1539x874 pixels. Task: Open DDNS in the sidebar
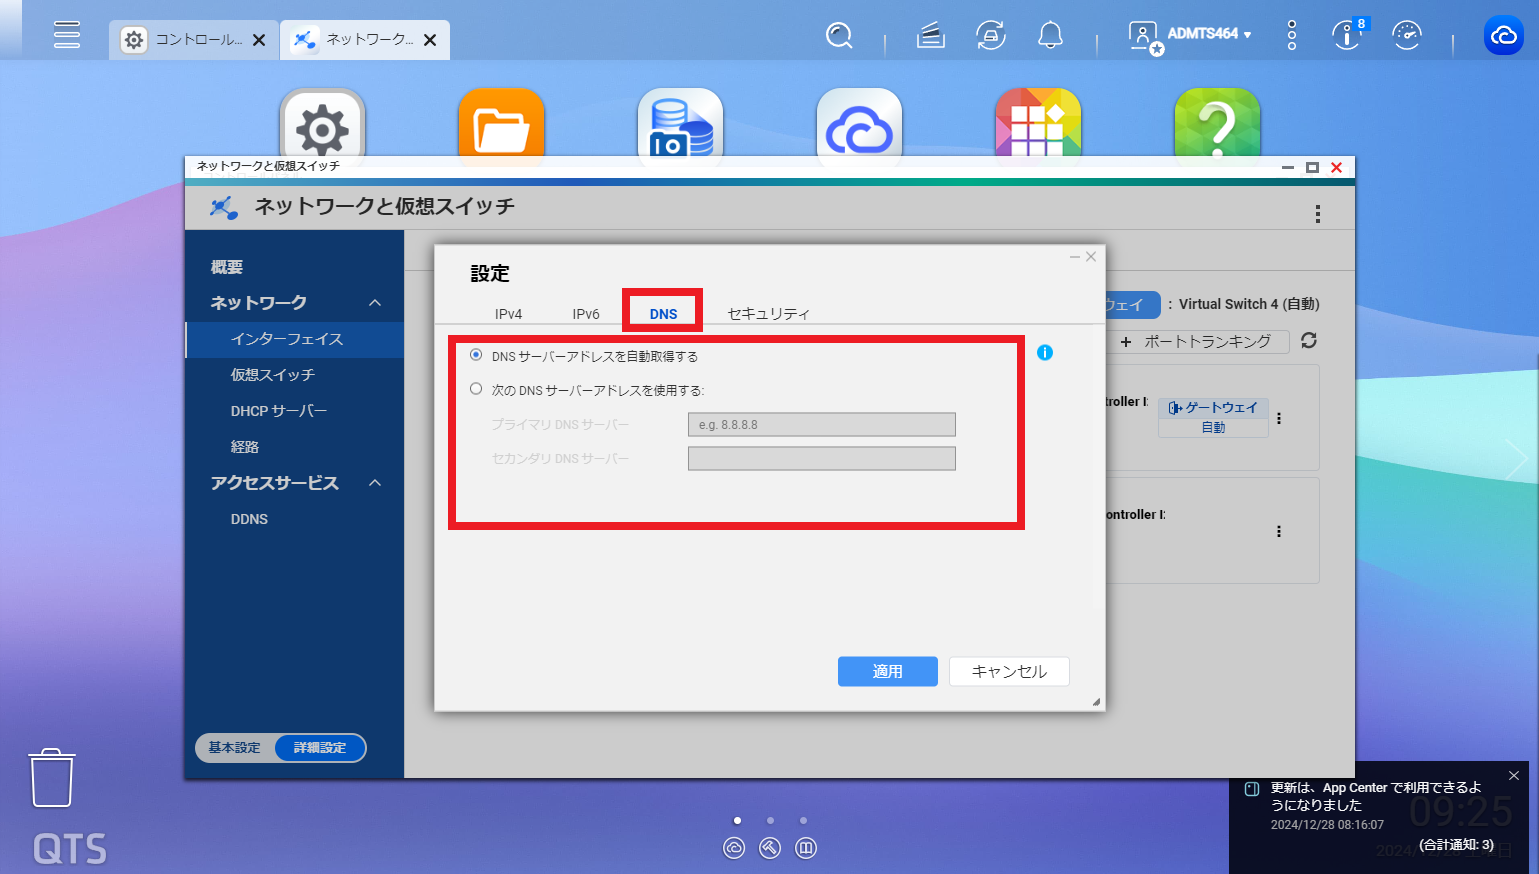click(249, 519)
